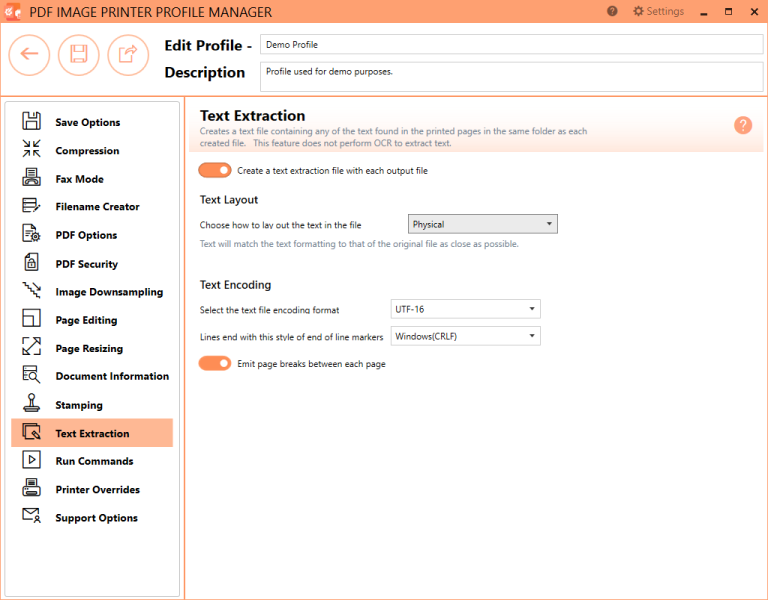
Task: Click the Fax Mode machine icon
Action: tap(31, 177)
